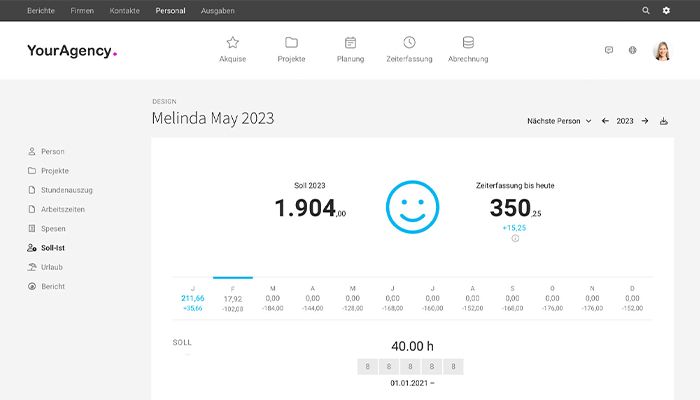Open the Zeiterfassung clock icon
The width and height of the screenshot is (700, 400).
[x=409, y=43]
